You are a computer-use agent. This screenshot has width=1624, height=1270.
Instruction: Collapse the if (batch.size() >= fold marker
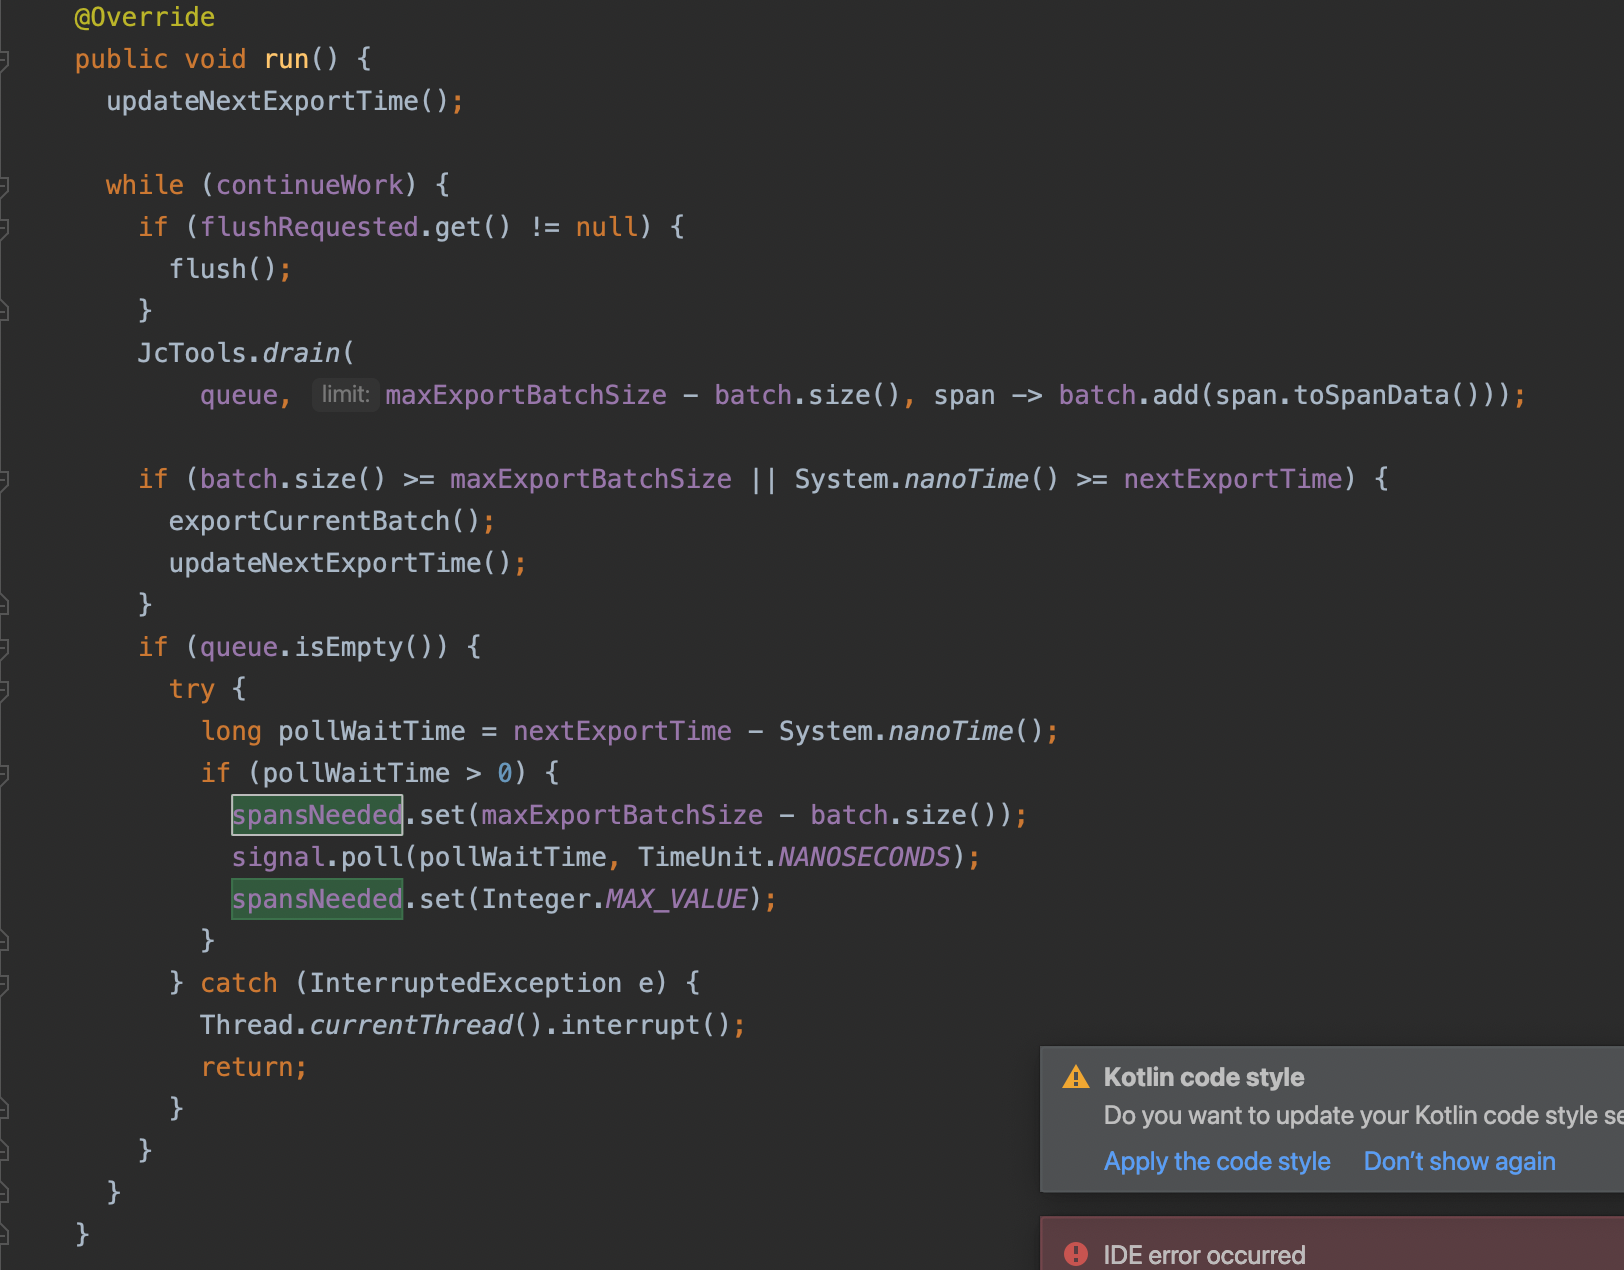4,480
